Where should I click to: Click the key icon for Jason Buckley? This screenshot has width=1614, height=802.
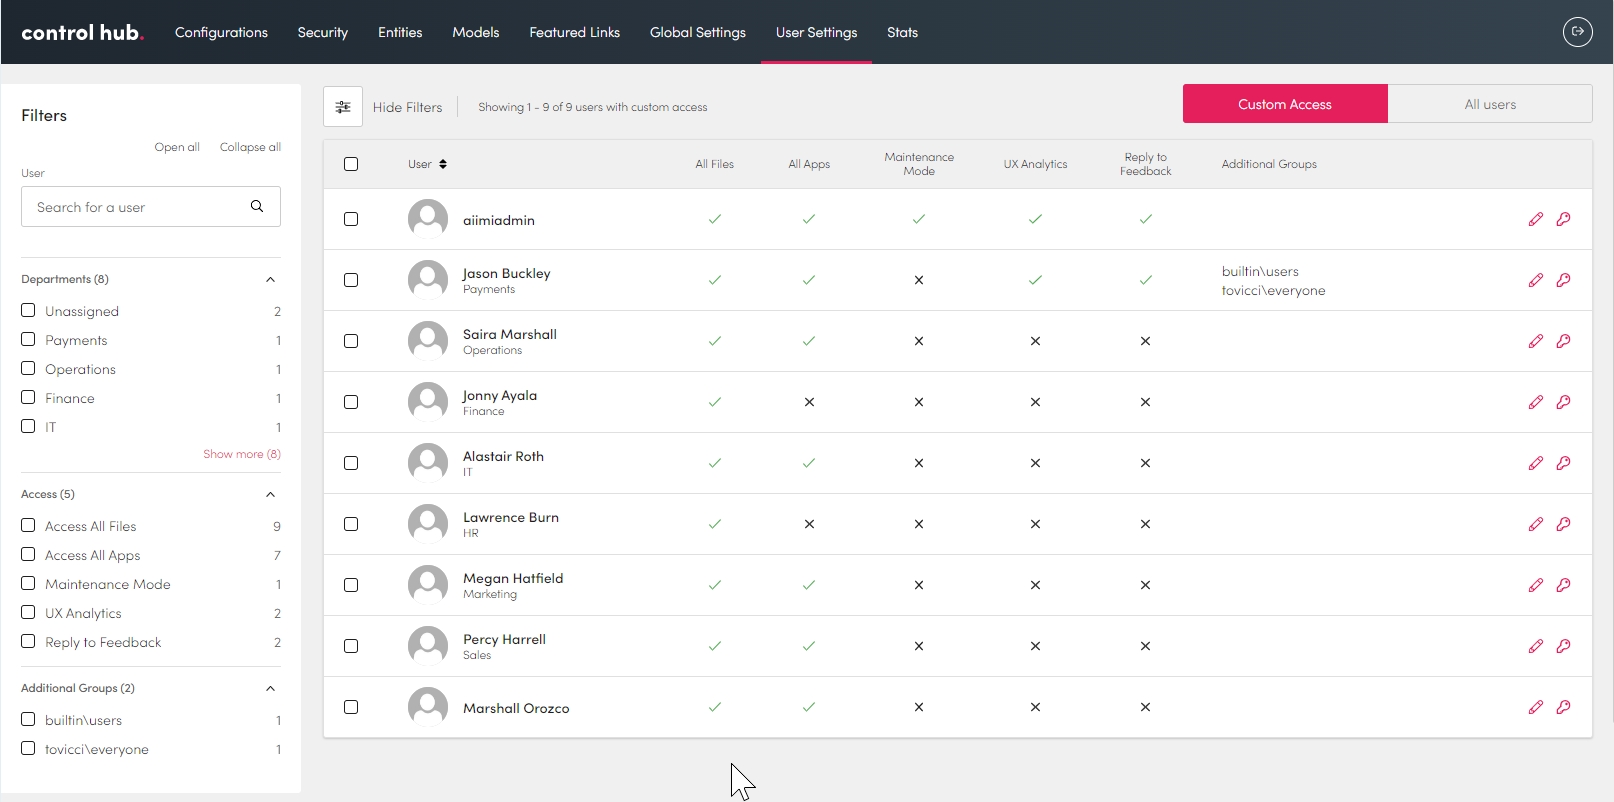coord(1563,280)
